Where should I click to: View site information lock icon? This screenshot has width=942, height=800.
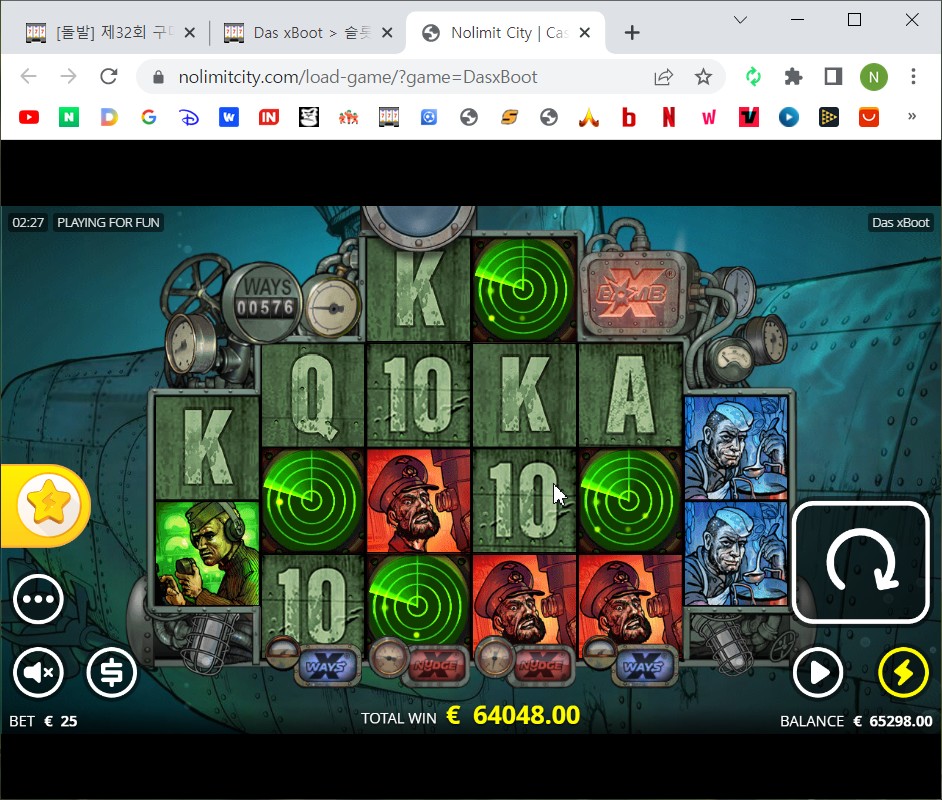click(x=158, y=77)
